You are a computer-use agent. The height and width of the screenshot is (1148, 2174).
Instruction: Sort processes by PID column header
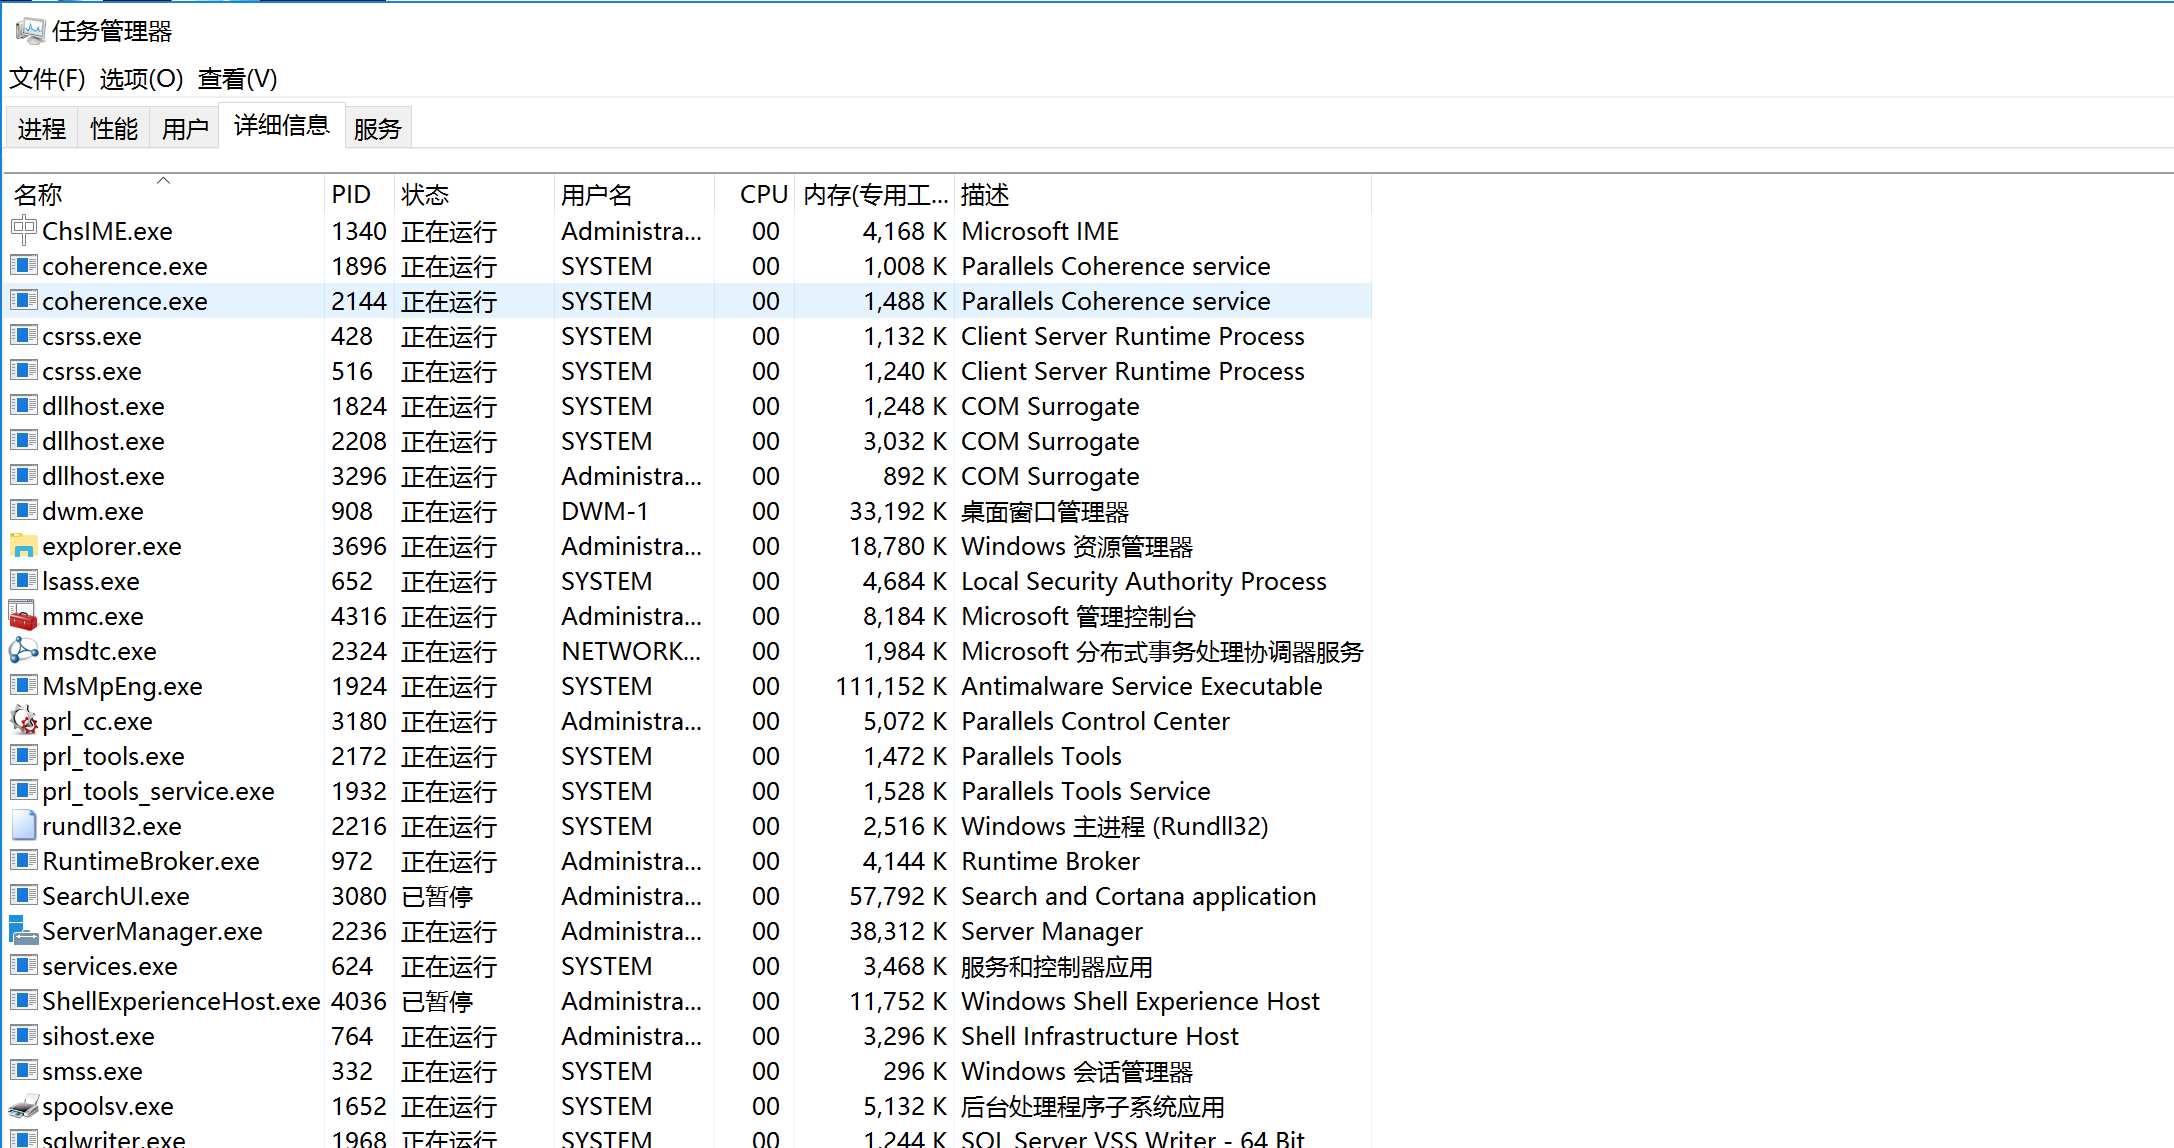pyautogui.click(x=351, y=195)
